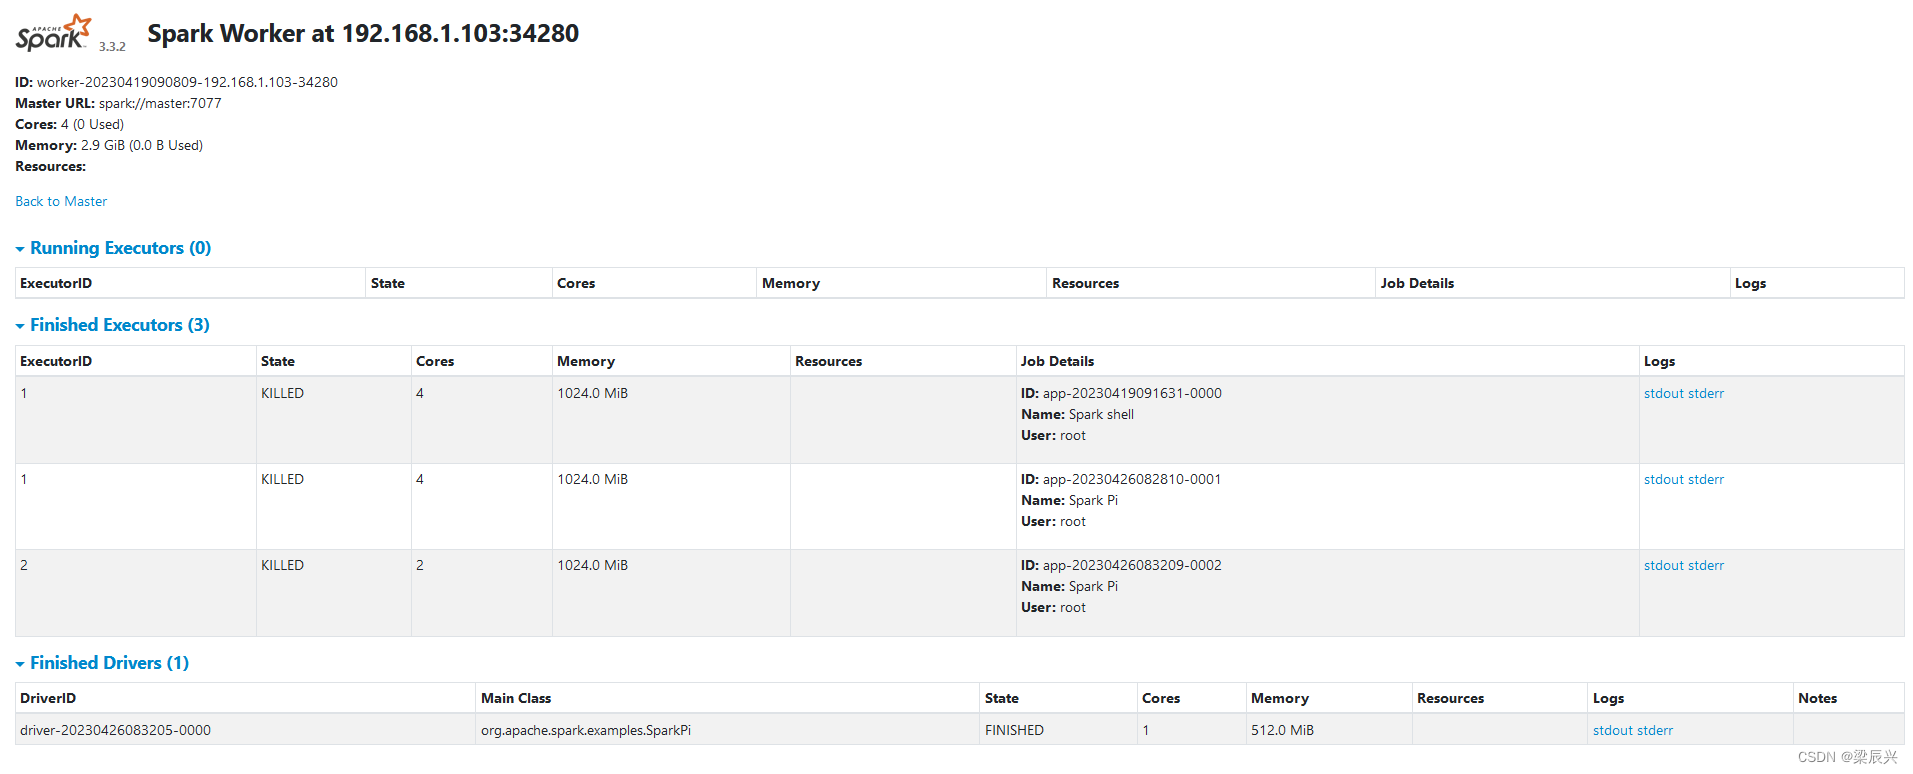Viewport: 1913px width, 774px height.
Task: Collapse the Finished Drivers (1) section
Action: tap(102, 663)
